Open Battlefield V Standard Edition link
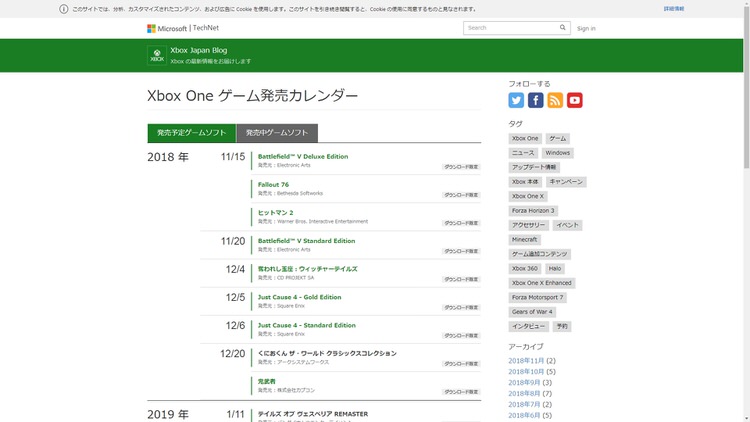The image size is (750, 422). [x=306, y=241]
